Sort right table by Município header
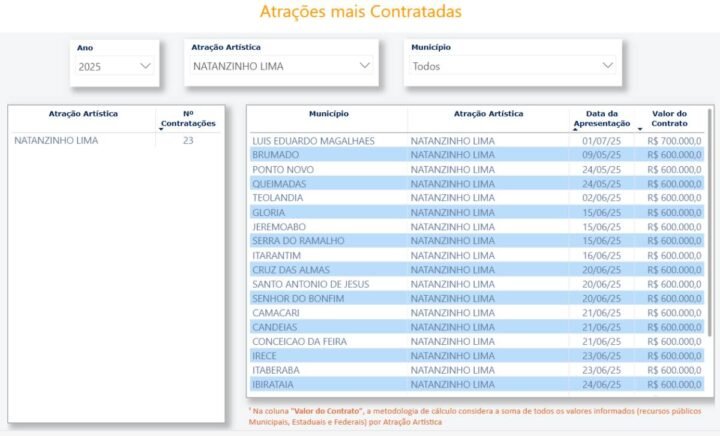This screenshot has height=436, width=720. tap(329, 114)
